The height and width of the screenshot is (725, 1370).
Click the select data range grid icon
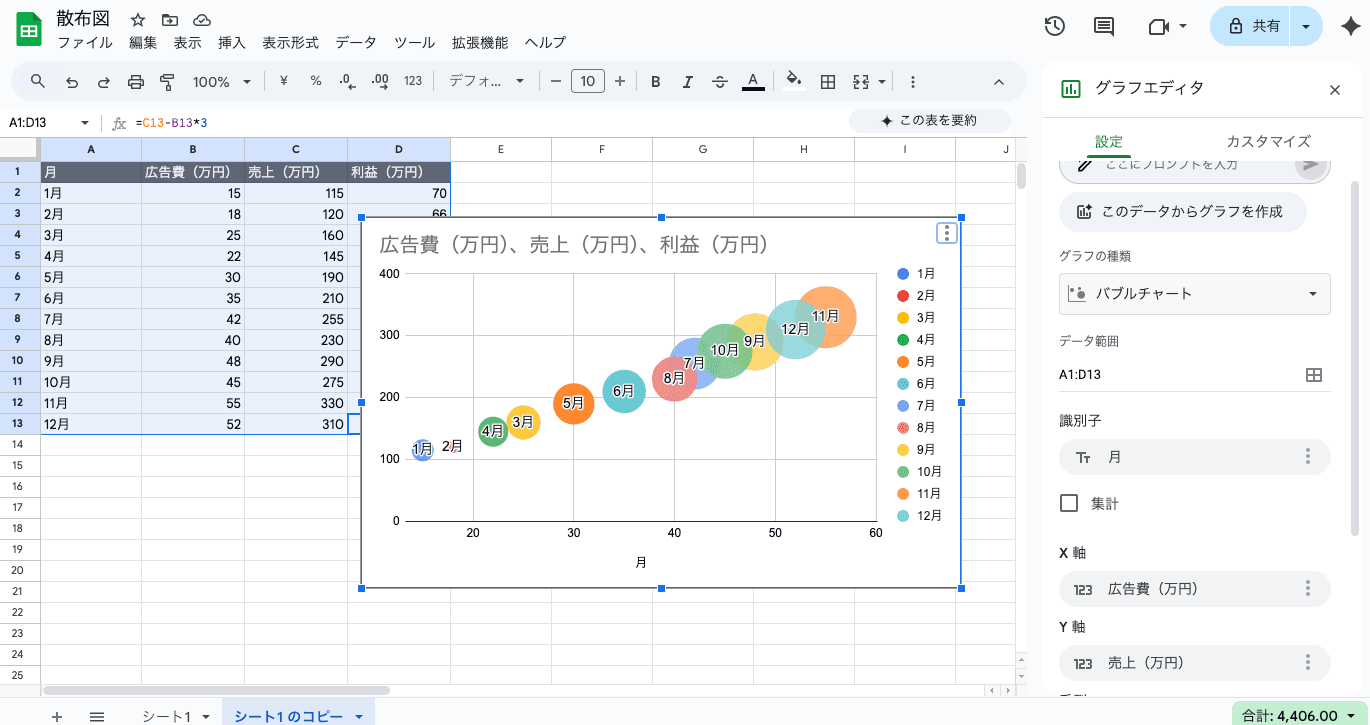[x=1314, y=375]
